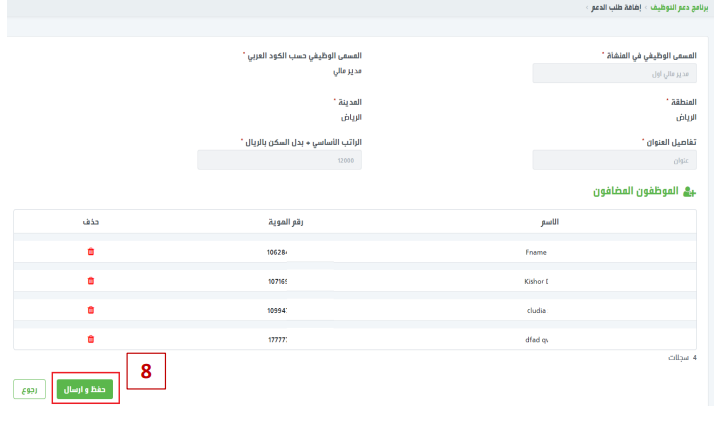Image resolution: width=715 pixels, height=424 pixels.
Task: Click the رجوع back button
Action: (30, 389)
